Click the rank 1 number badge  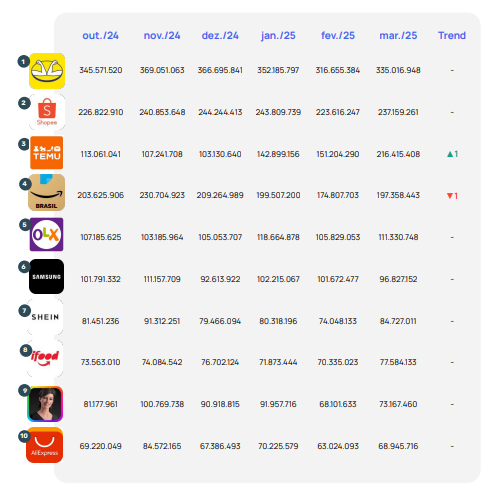click(23, 62)
